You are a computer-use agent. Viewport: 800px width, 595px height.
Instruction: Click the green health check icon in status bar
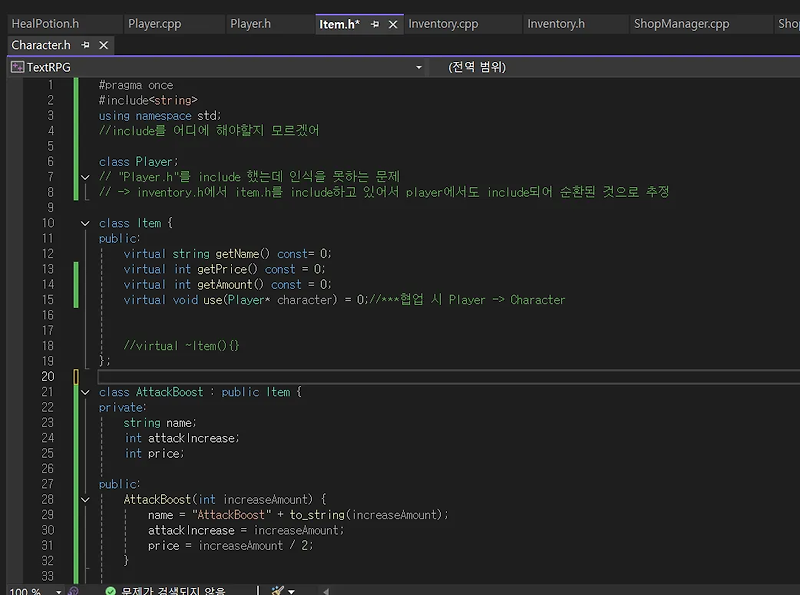tap(110, 590)
